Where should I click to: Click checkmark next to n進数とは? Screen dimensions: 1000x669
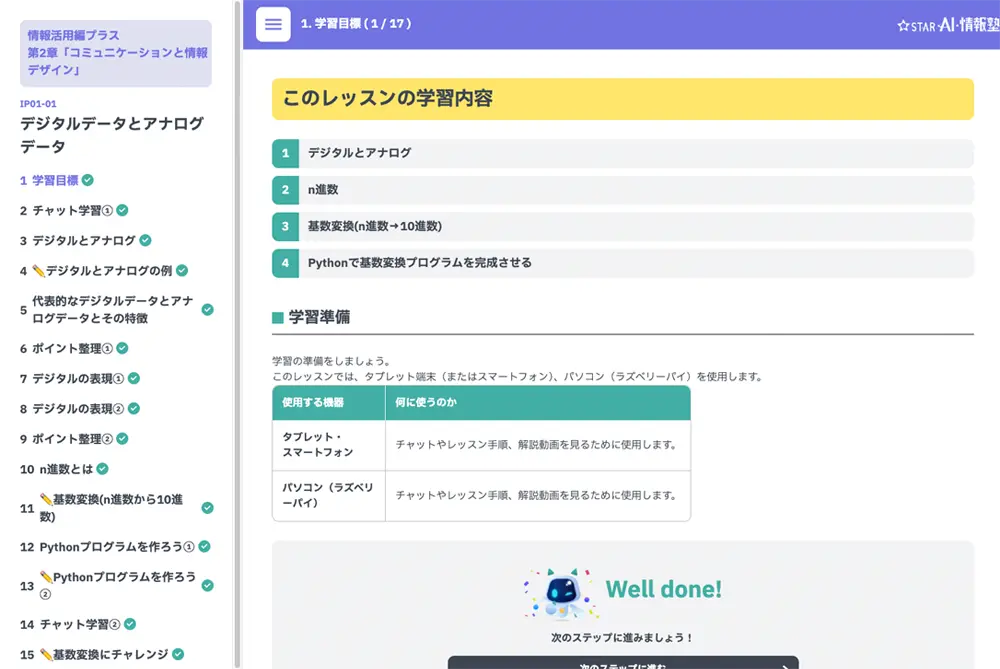tap(102, 469)
